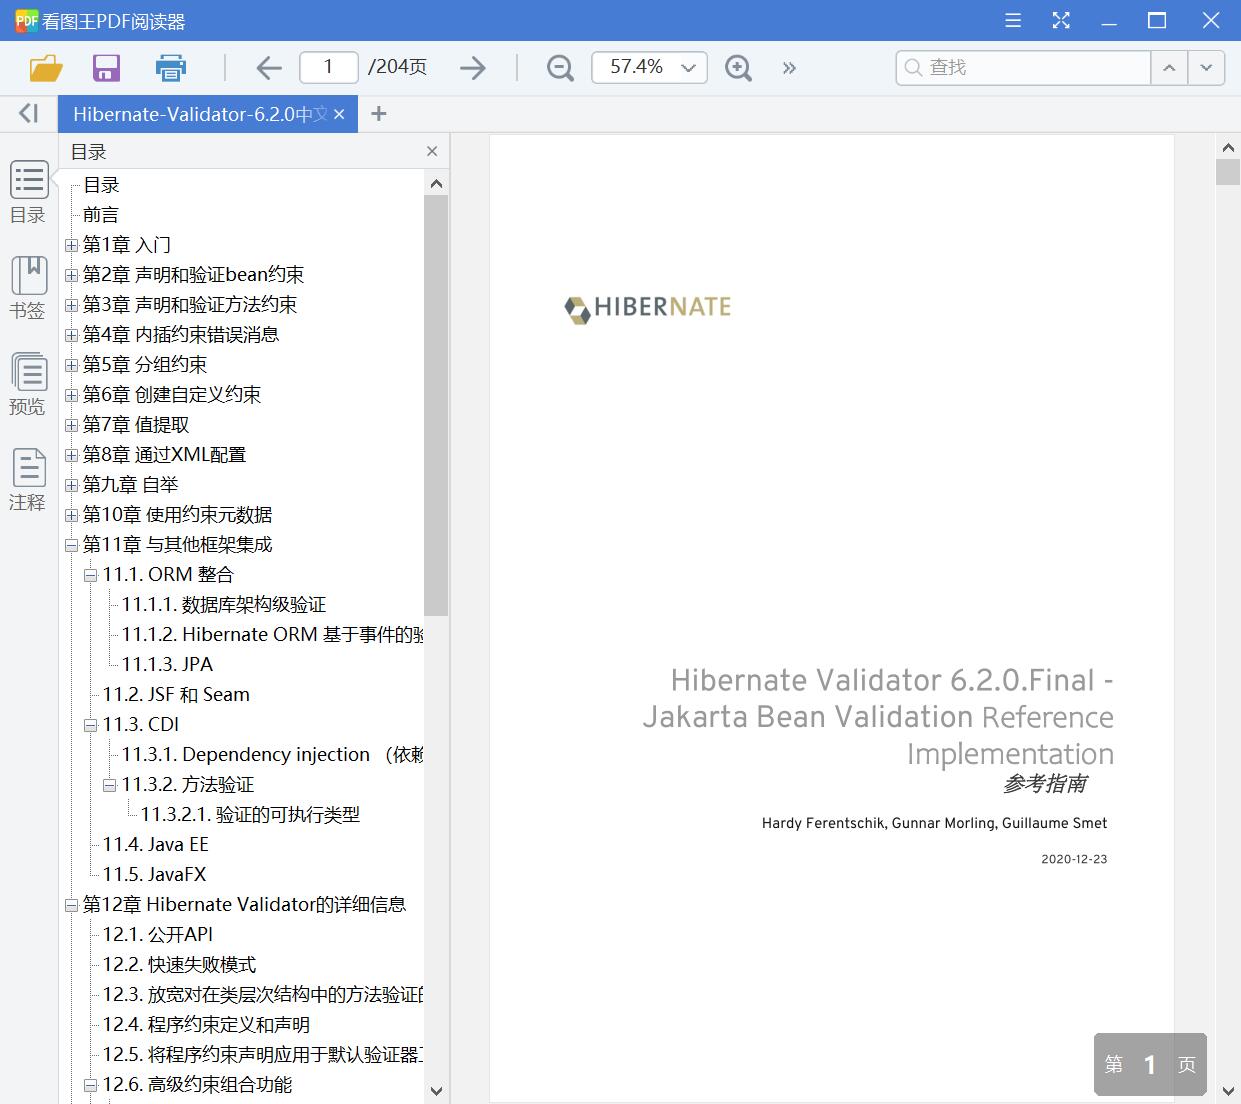Open the application hamburger menu
The height and width of the screenshot is (1104, 1241).
[x=1013, y=20]
